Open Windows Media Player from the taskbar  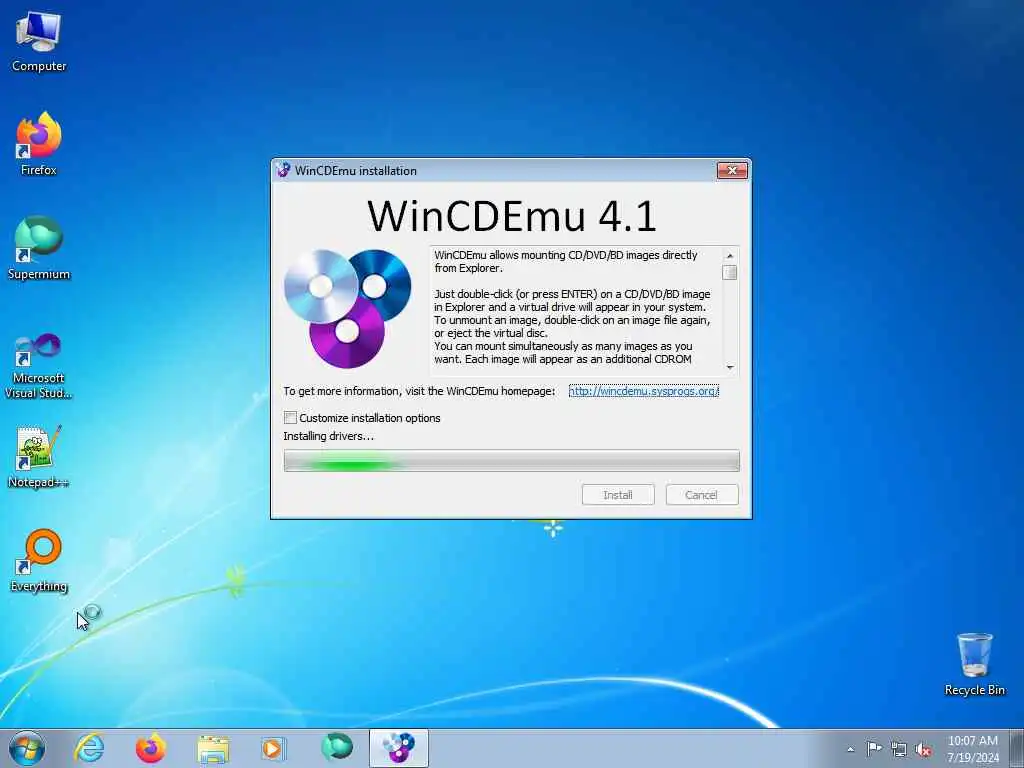pyautogui.click(x=273, y=748)
